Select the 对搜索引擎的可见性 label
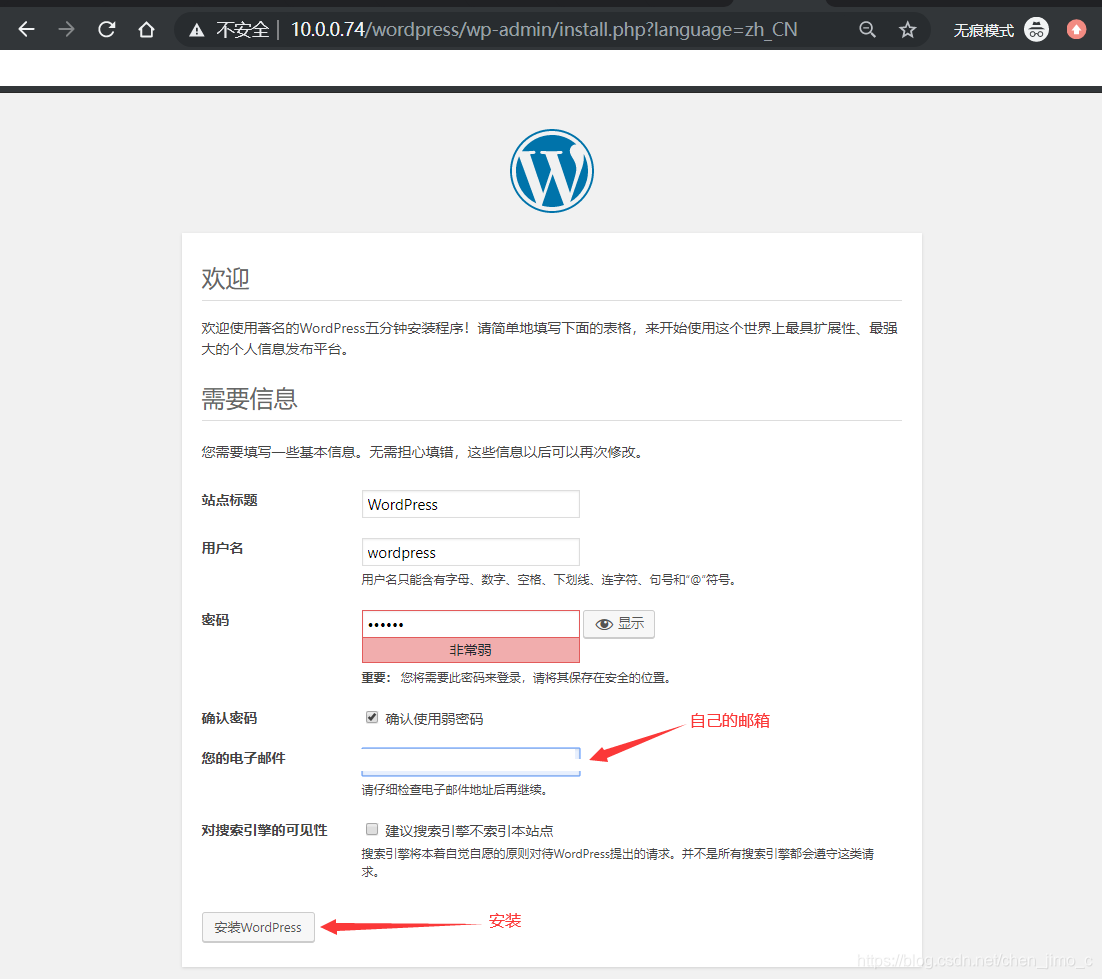 [x=264, y=830]
